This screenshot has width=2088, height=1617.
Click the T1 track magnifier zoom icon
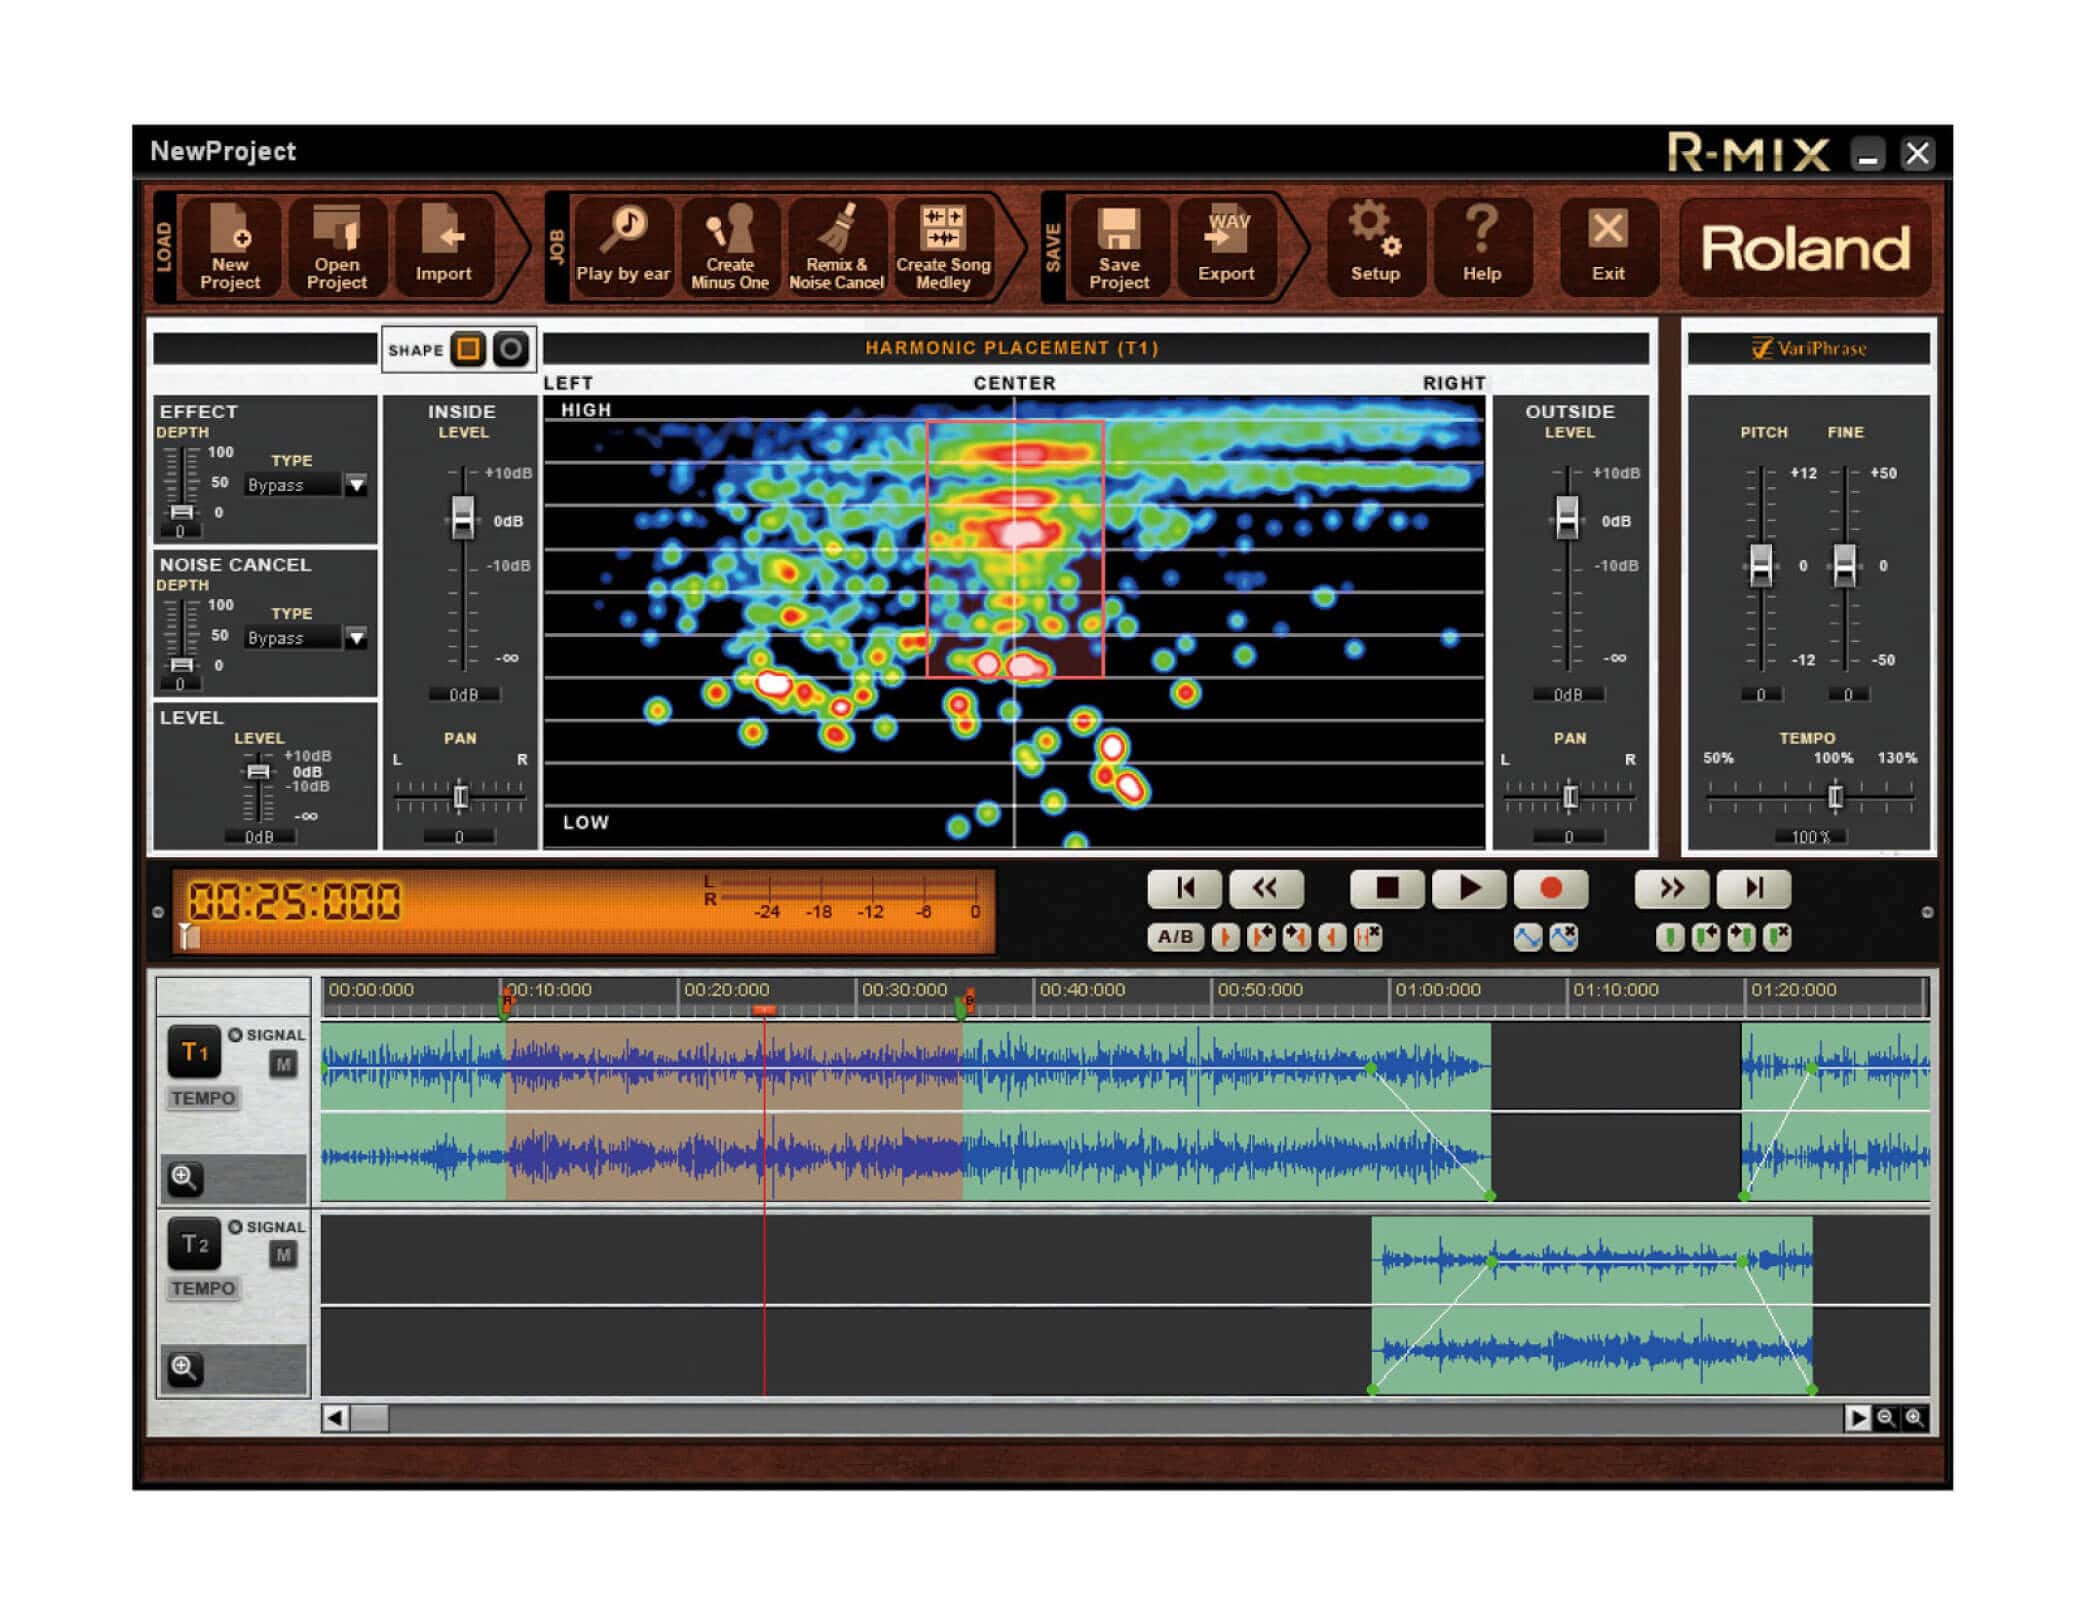click(x=183, y=1177)
